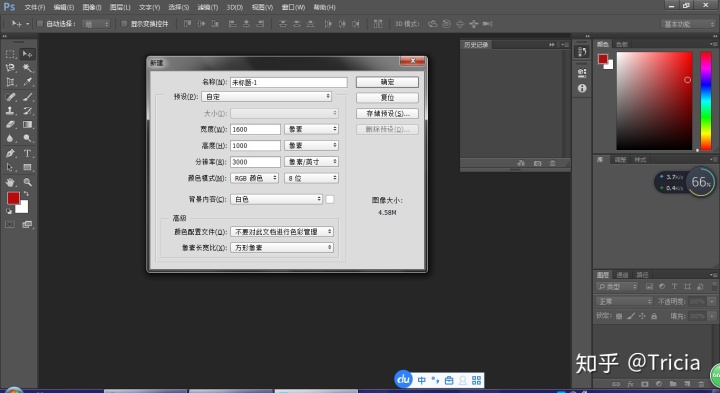720x393 pixels.
Task: Change screen mode from toolbox
Action: point(28,225)
